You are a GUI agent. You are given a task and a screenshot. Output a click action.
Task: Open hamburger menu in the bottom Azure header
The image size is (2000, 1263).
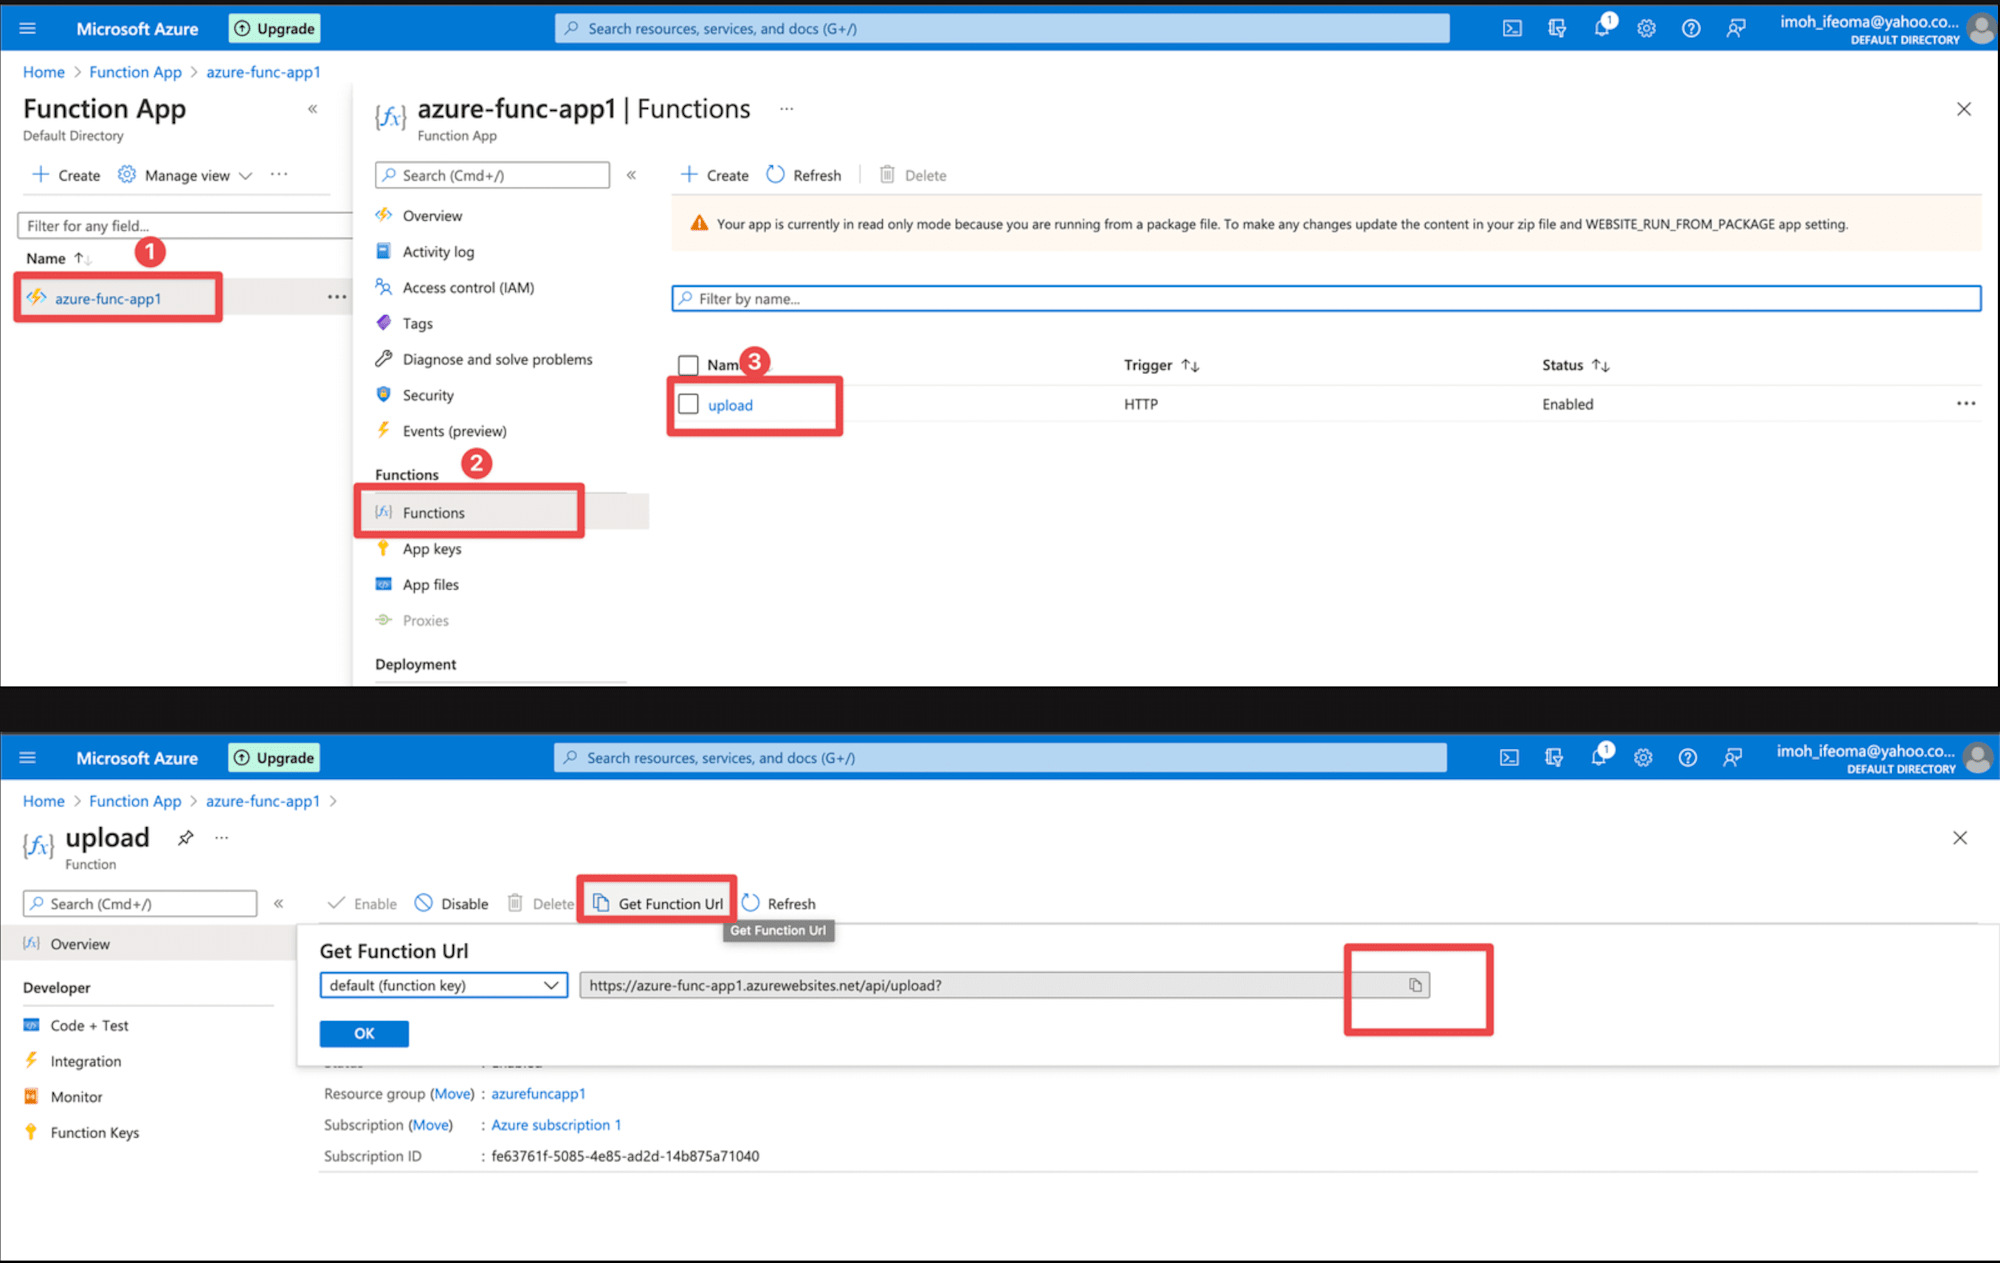[27, 757]
